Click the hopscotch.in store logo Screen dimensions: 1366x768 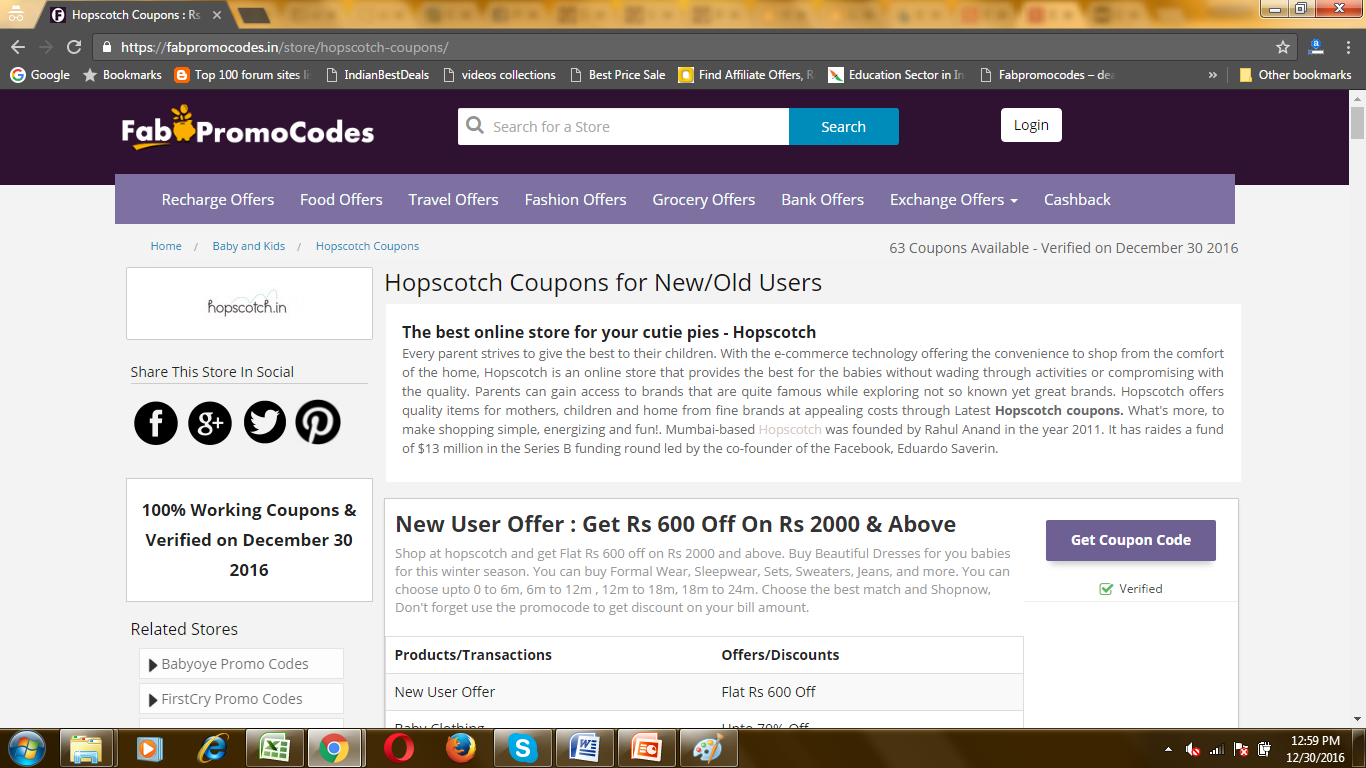(249, 304)
